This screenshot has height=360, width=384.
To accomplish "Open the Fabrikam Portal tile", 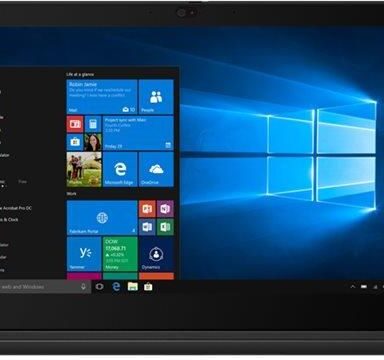I will 102,218.
